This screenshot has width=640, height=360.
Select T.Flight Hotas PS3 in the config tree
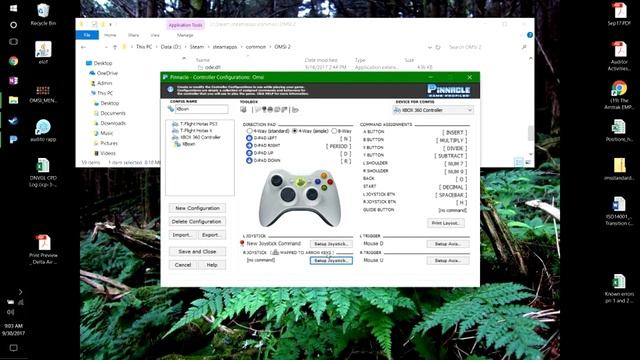[x=198, y=124]
